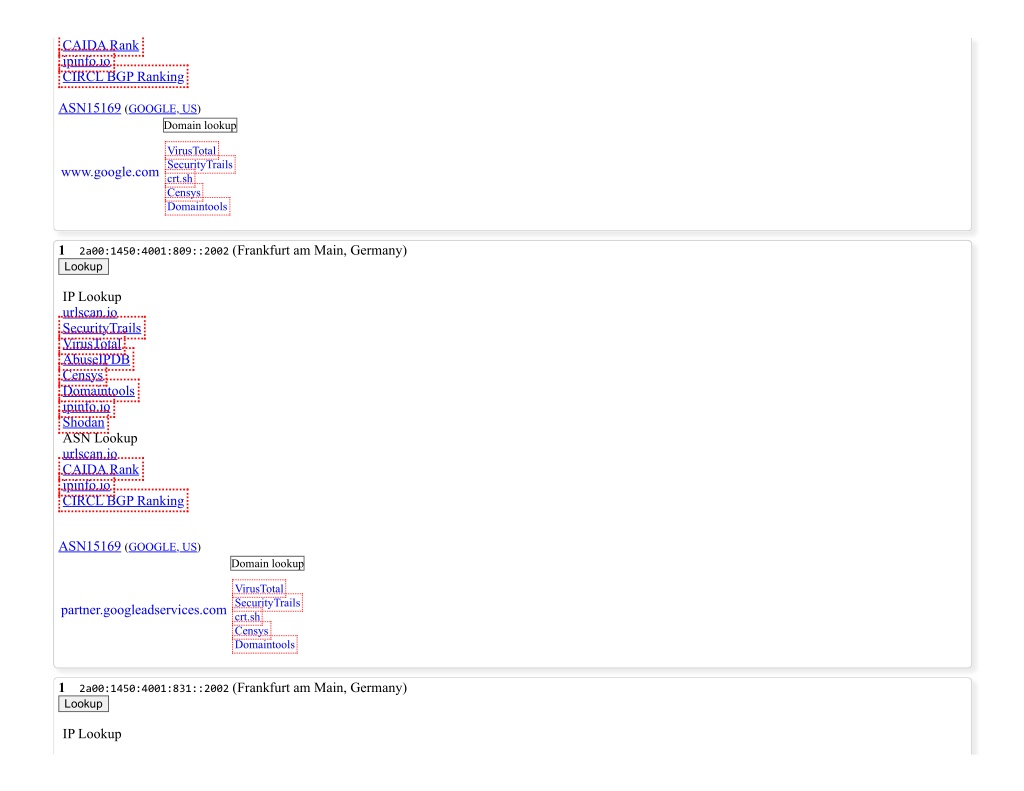Open Domaintools lookup for partner.googleadservices.com
This screenshot has width=1024, height=791.
(264, 645)
